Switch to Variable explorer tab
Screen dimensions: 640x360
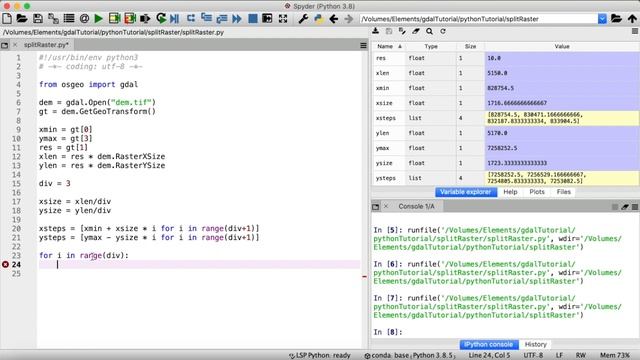(466, 192)
